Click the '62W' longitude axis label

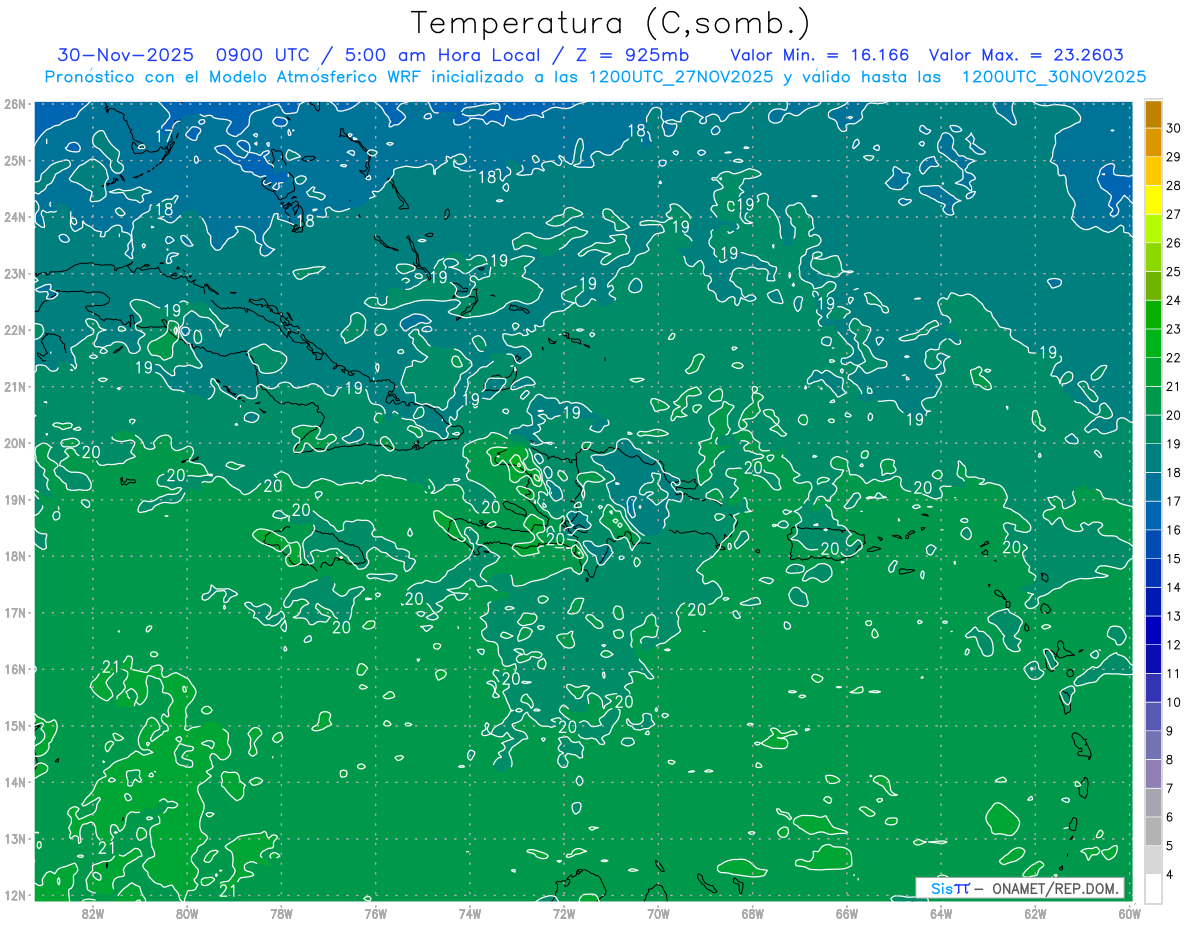[x=1035, y=912]
